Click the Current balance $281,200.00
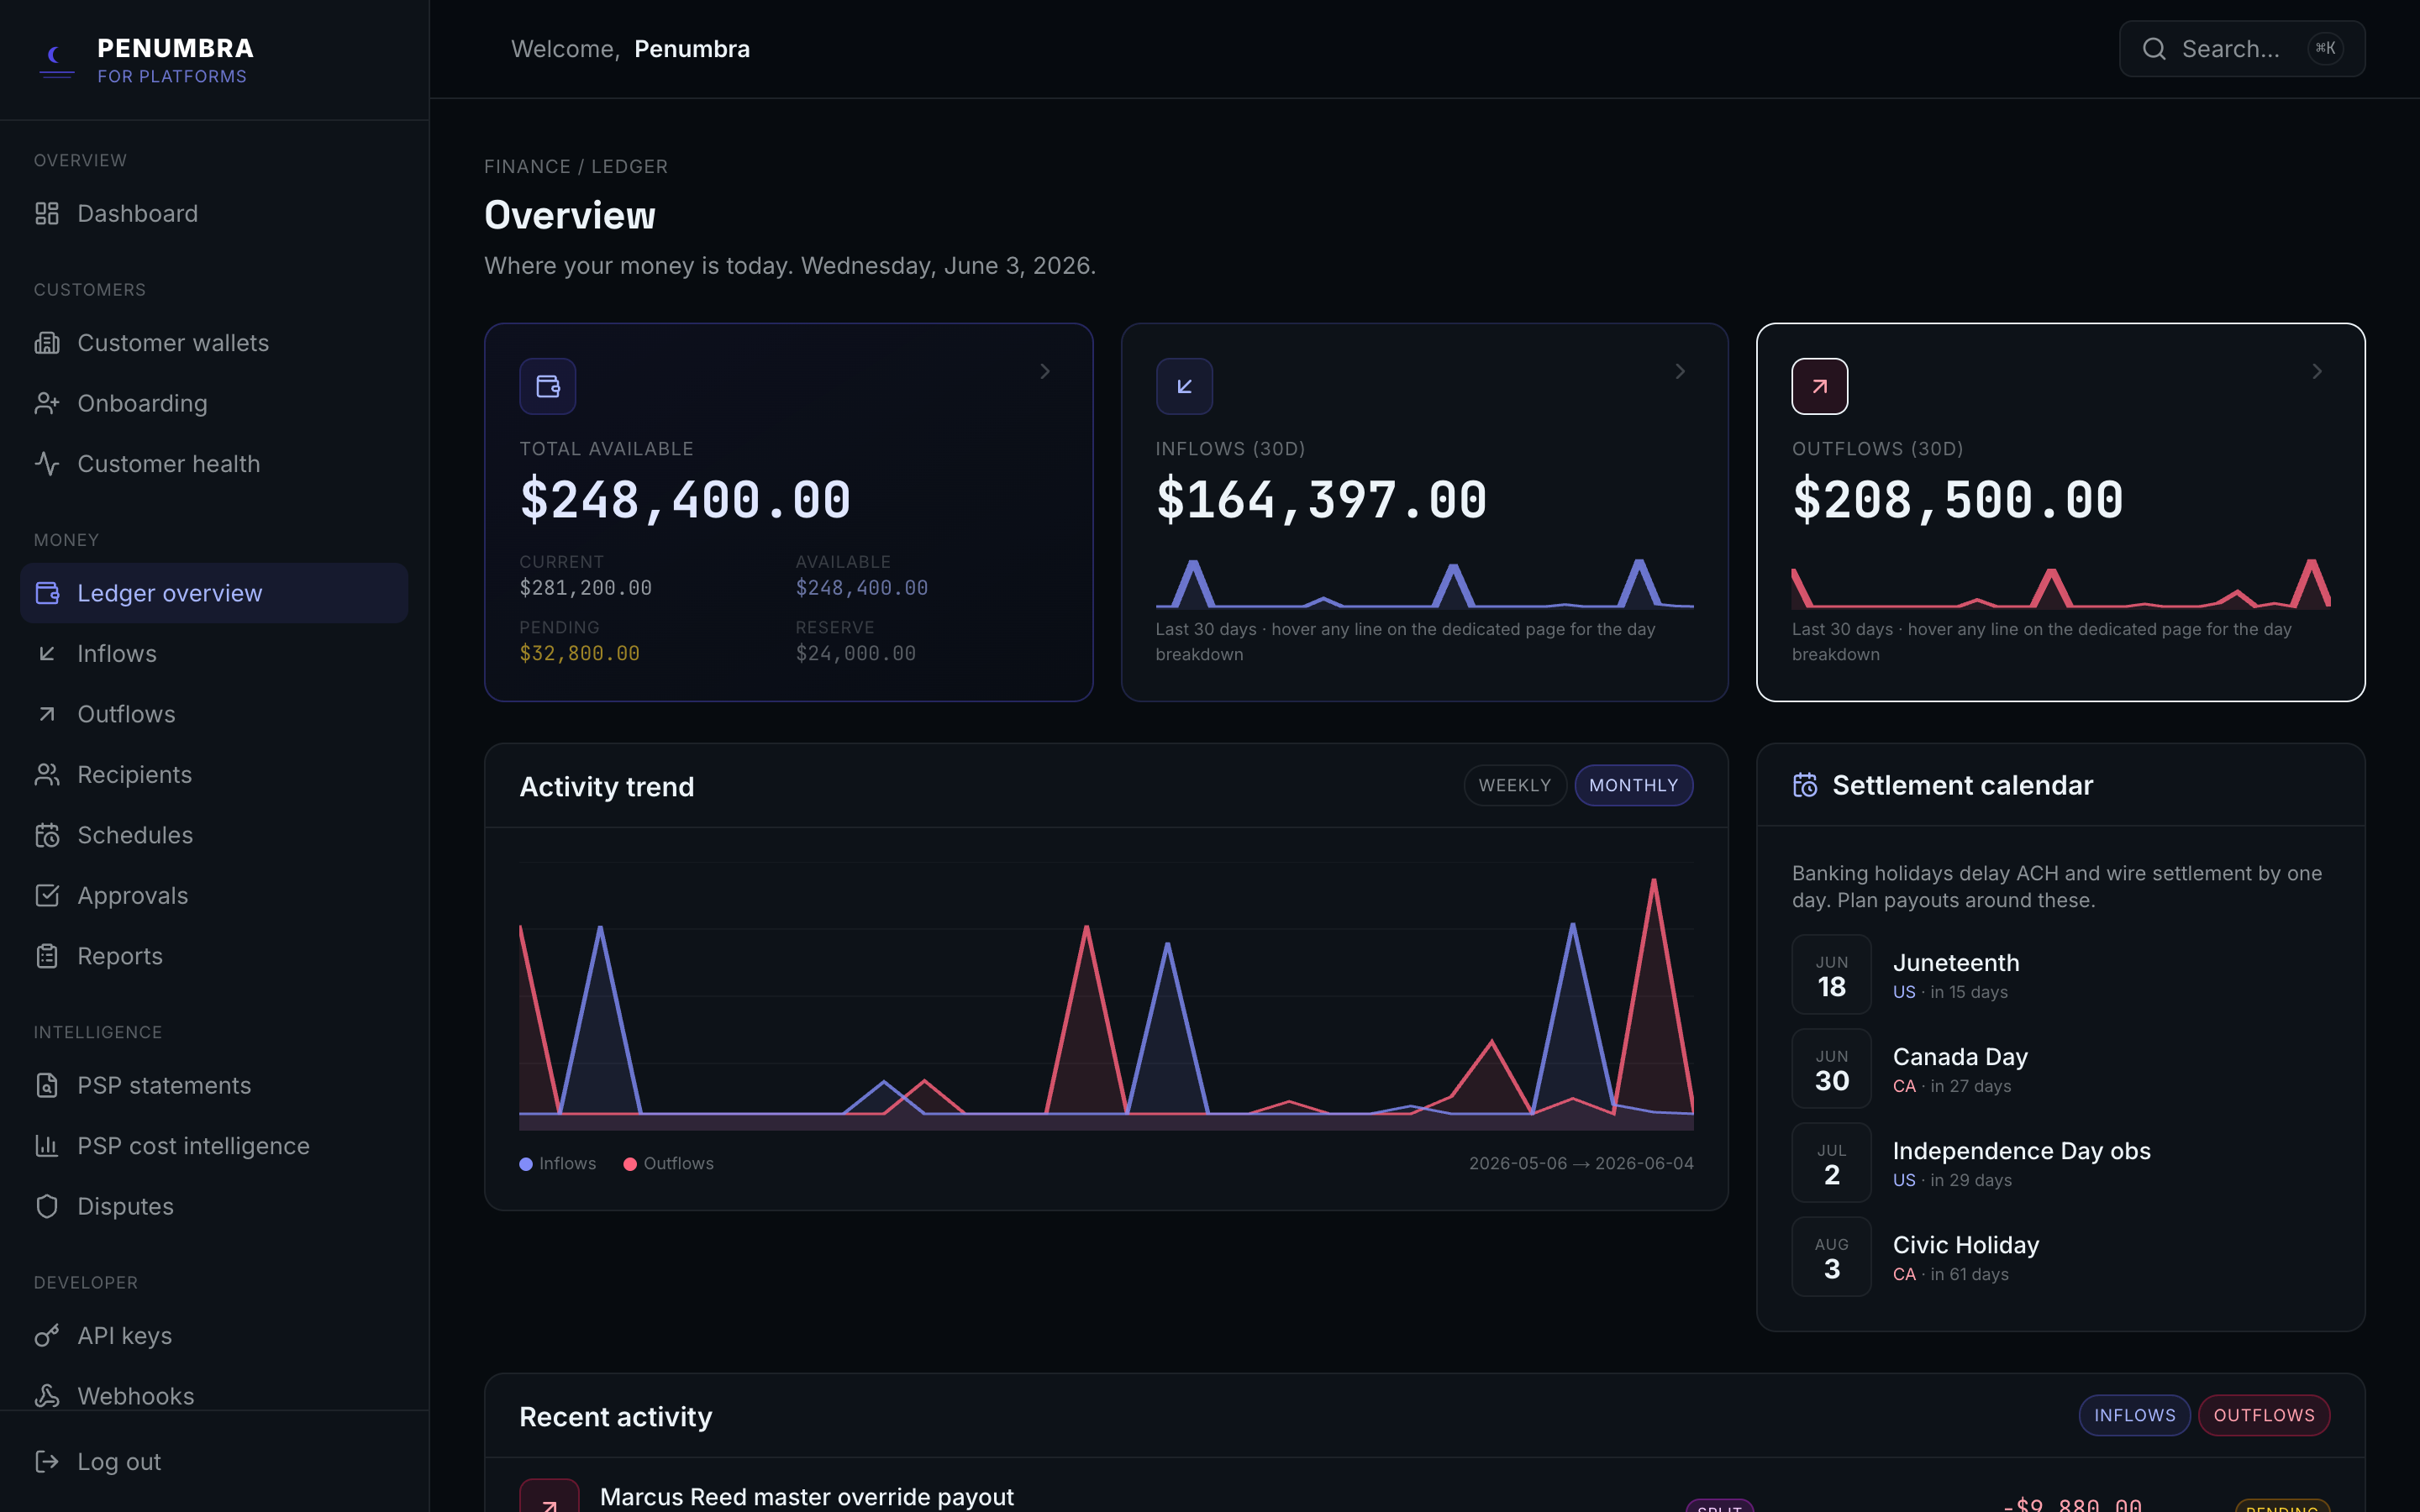Screen dimensions: 2420x1512 (585, 588)
